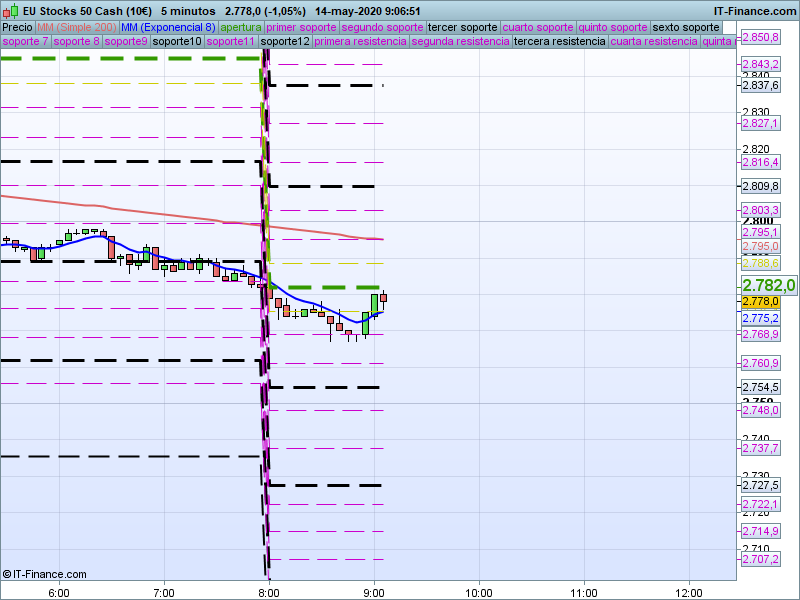Screen dimensions: 800x600
Task: Select the Precio indicator label
Action: pyautogui.click(x=17, y=28)
